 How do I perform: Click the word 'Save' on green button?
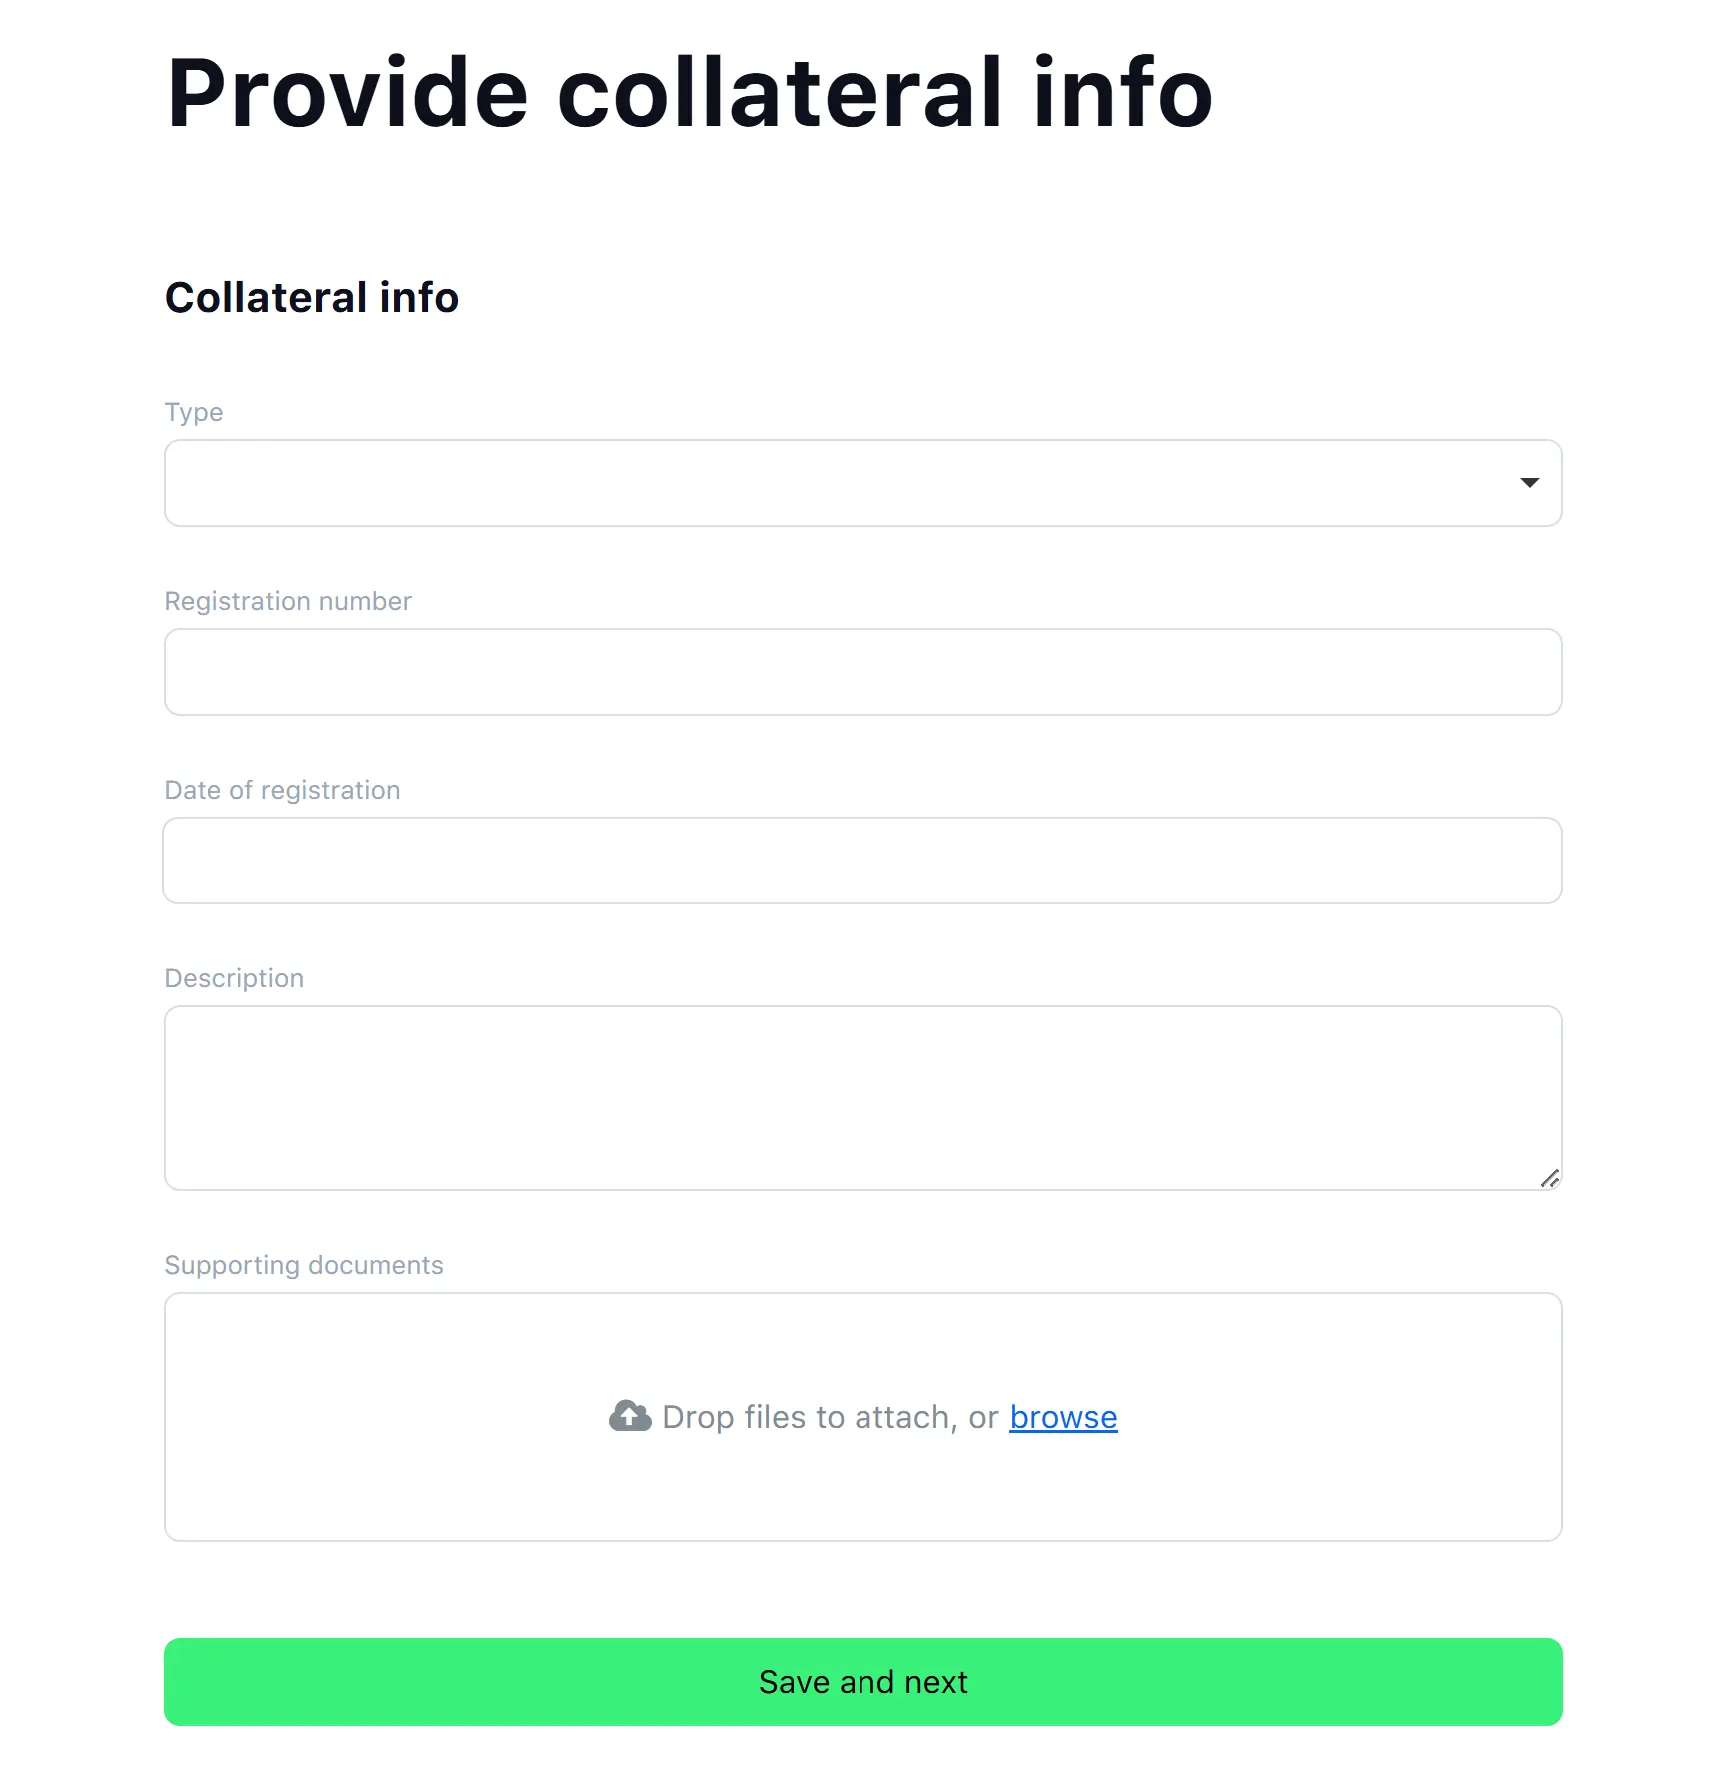click(795, 1682)
